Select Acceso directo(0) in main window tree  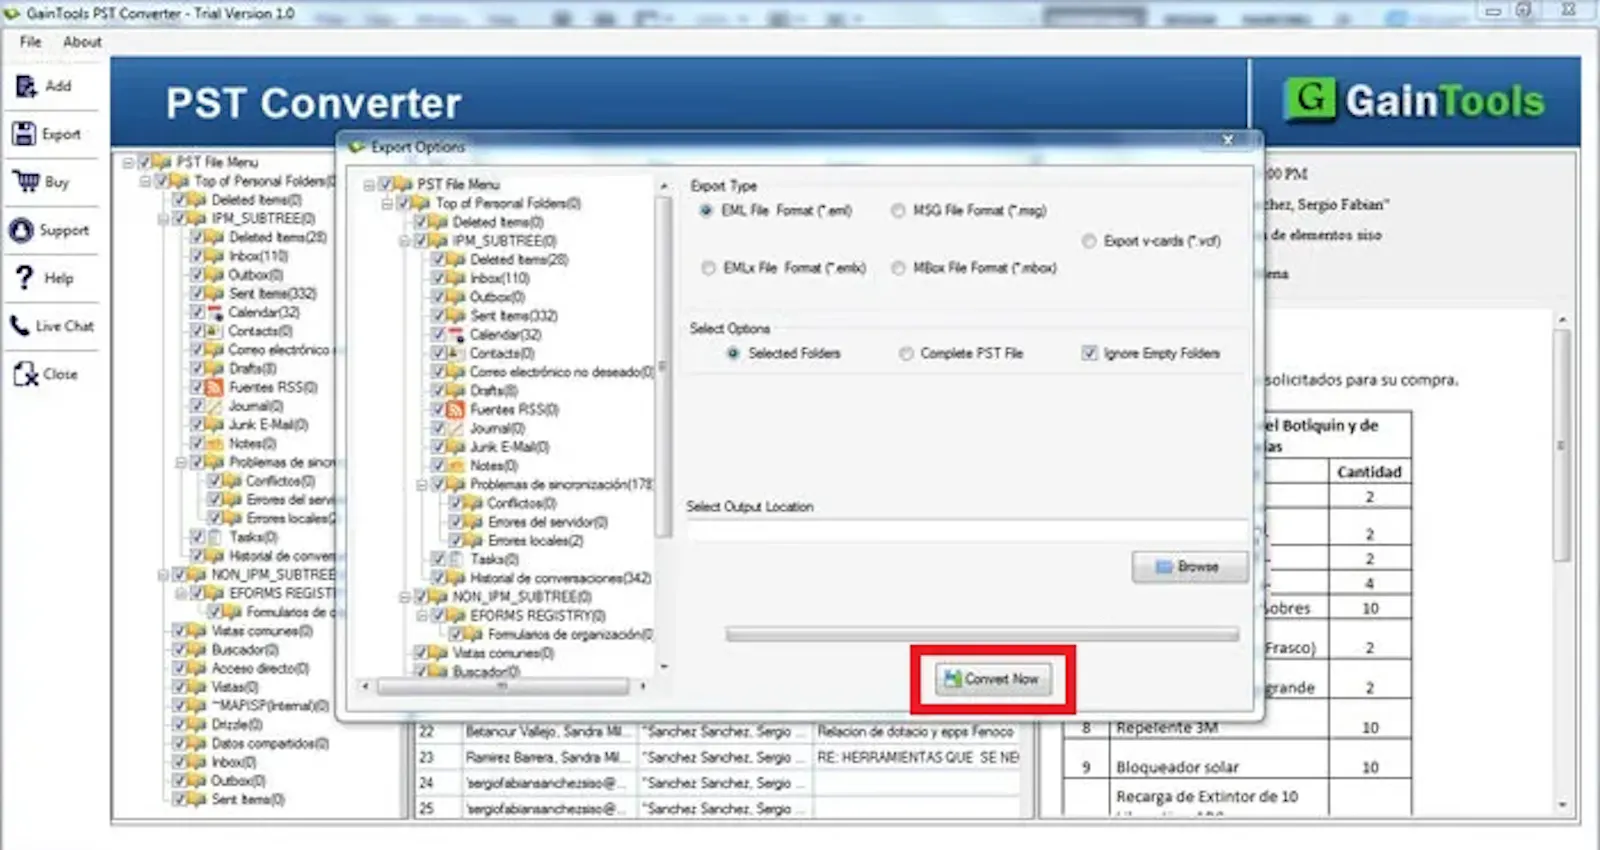point(260,668)
